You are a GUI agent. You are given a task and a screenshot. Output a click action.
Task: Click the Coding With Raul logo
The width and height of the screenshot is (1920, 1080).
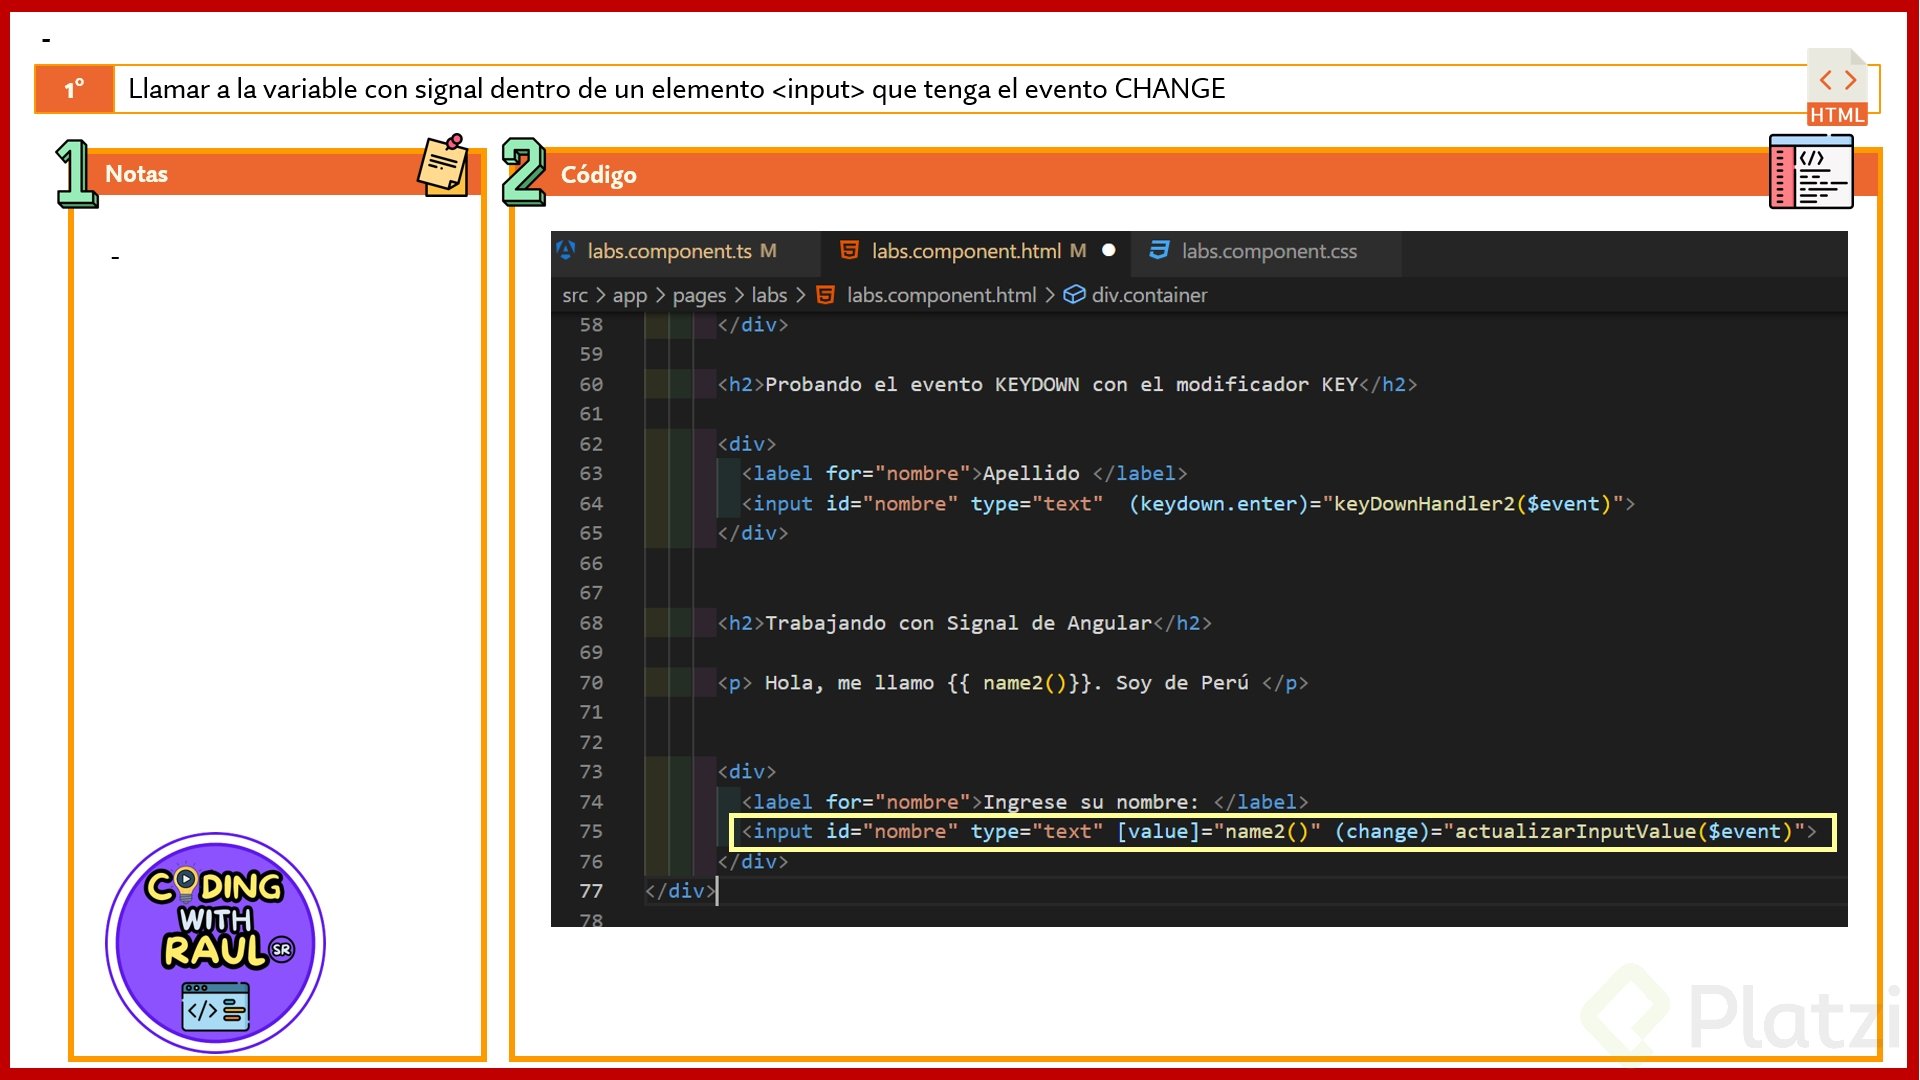point(215,942)
